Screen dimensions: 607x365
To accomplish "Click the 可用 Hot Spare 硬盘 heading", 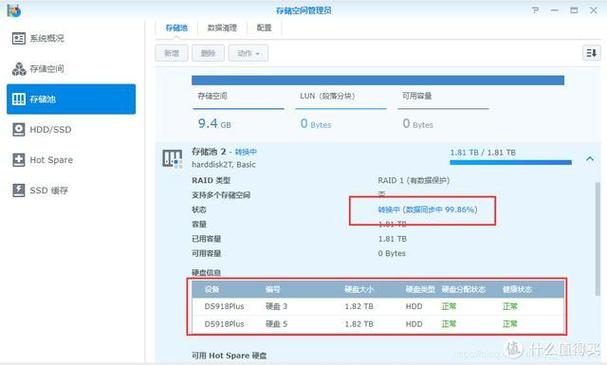I will 229,355.
